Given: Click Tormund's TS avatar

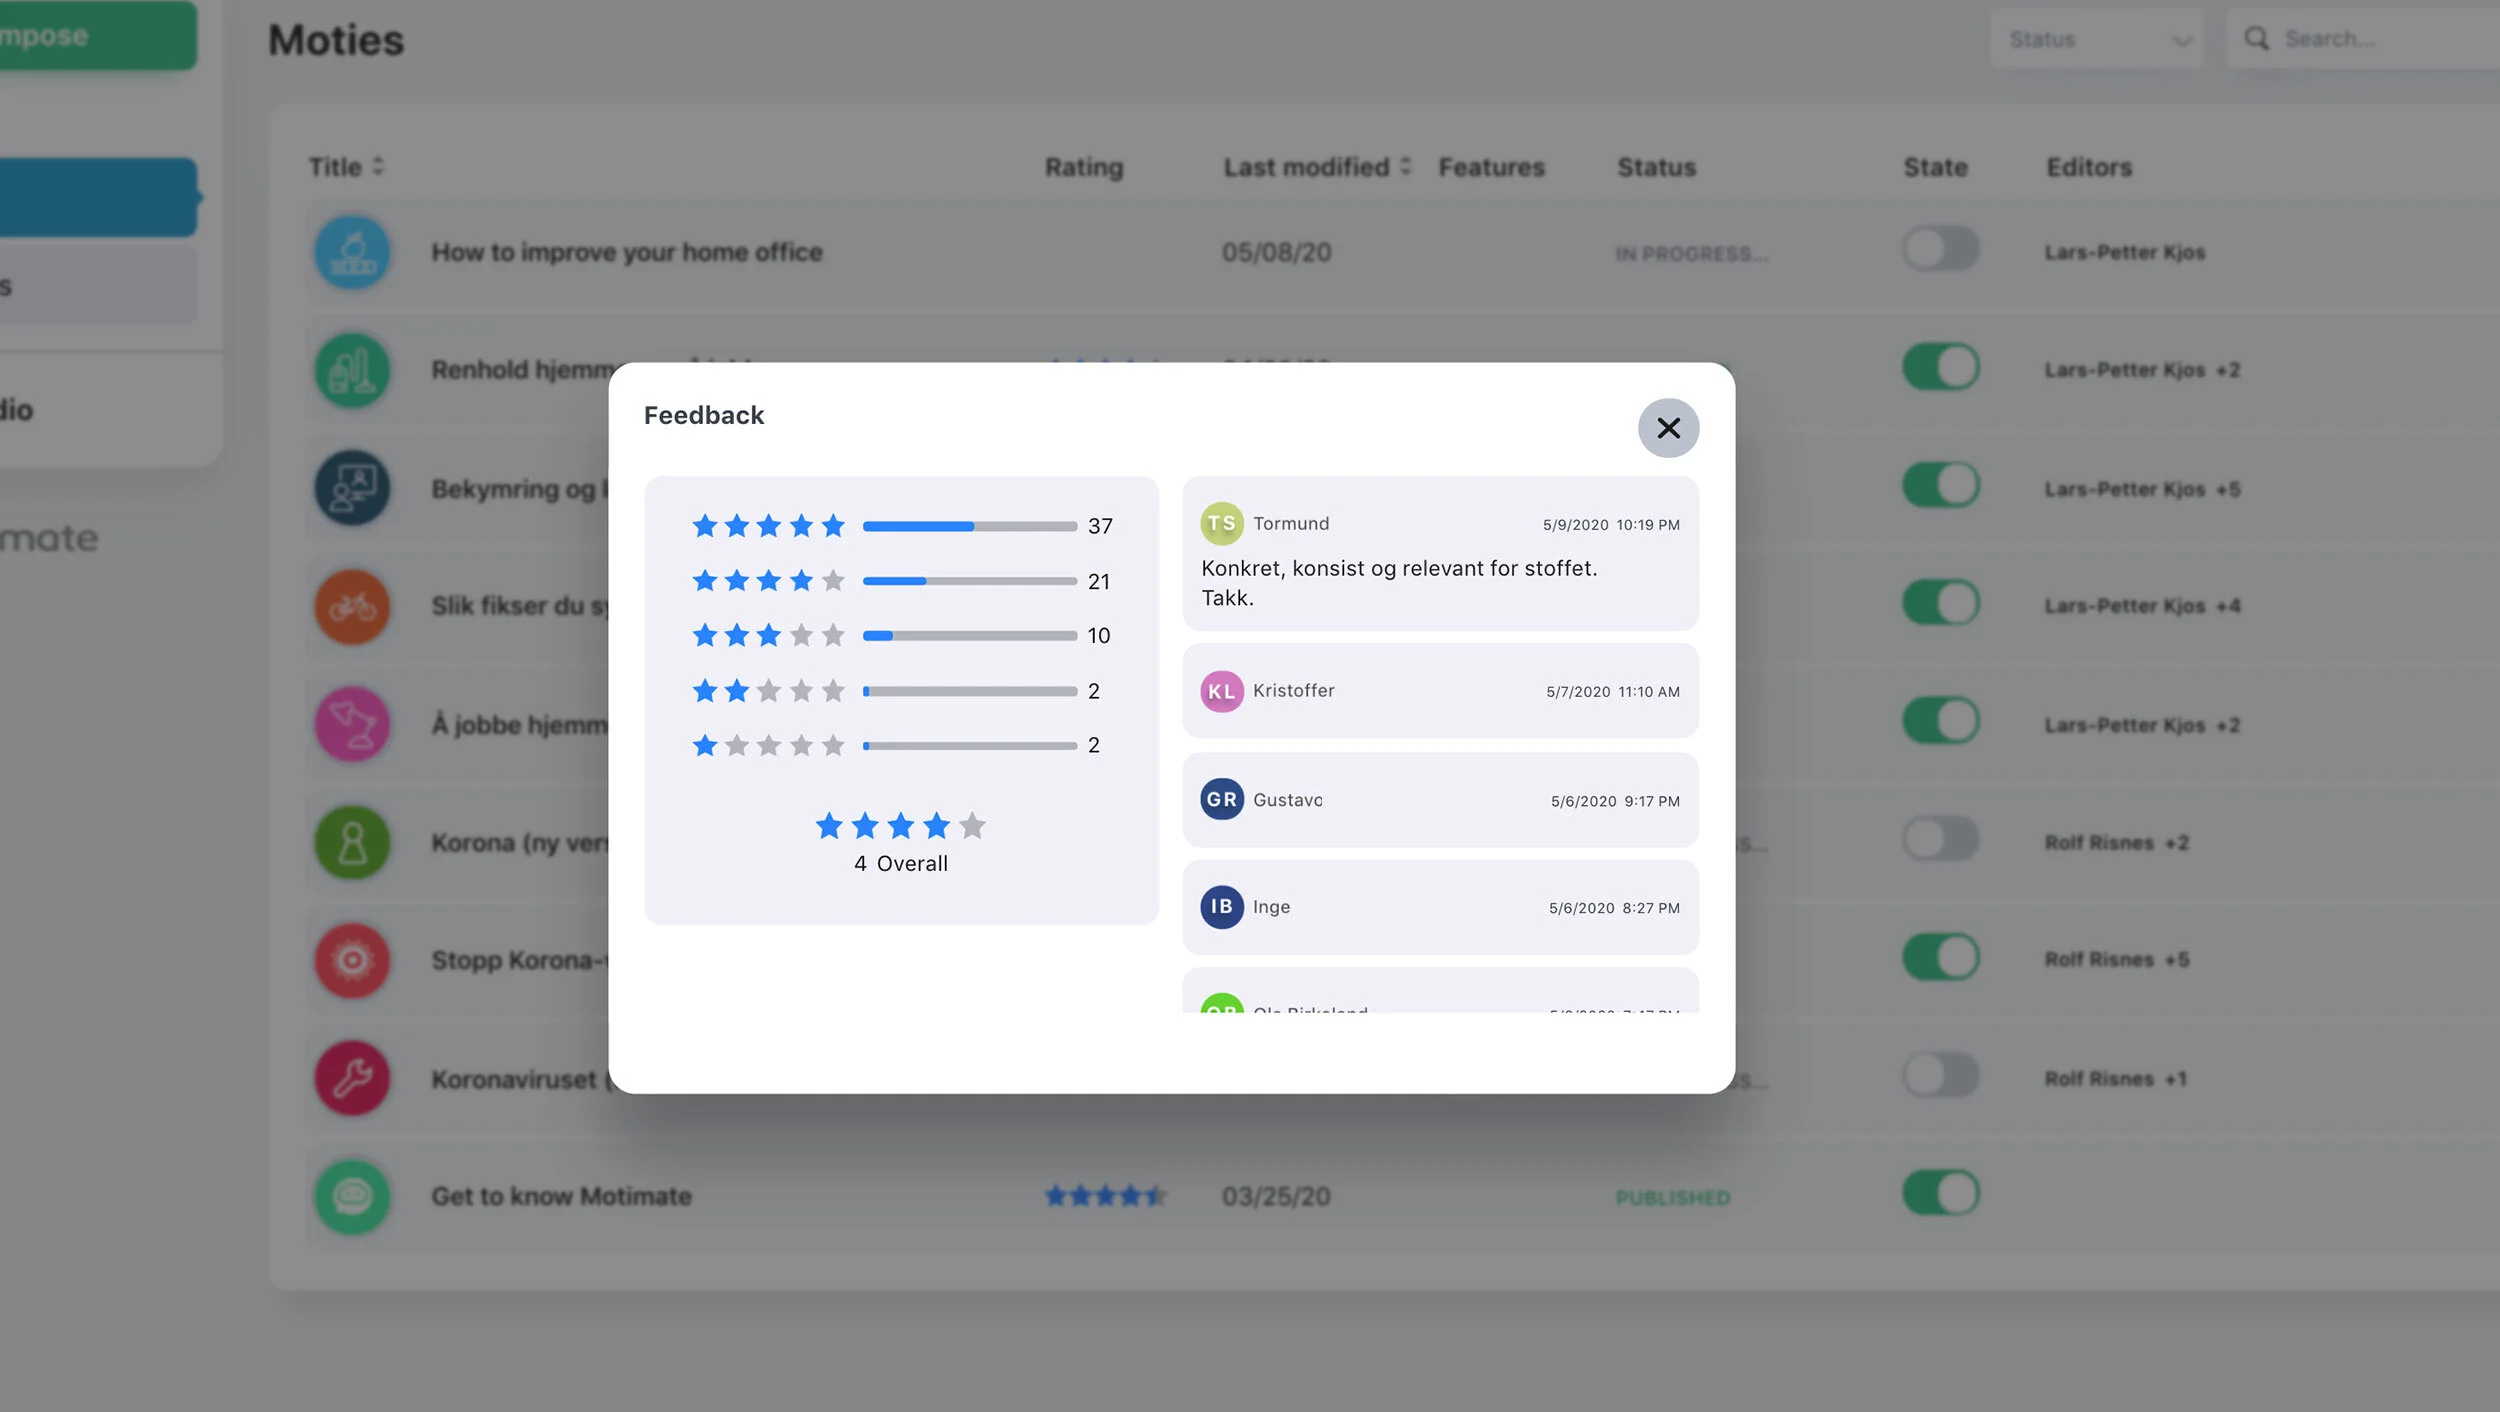Looking at the screenshot, I should pyautogui.click(x=1221, y=523).
